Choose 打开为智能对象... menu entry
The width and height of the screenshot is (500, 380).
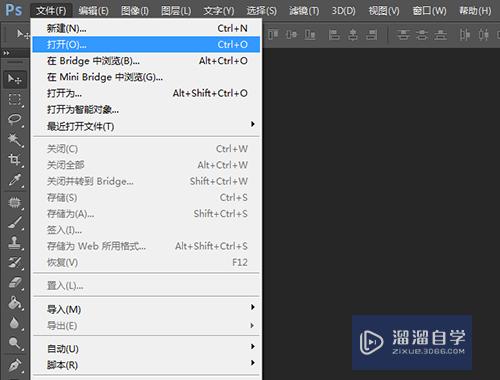click(x=146, y=110)
